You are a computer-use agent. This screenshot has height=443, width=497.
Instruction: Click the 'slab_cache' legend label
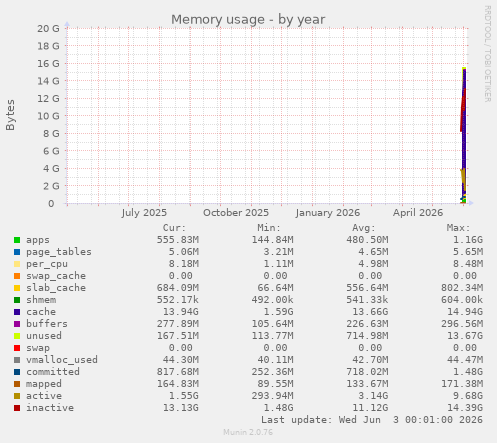tap(56, 288)
